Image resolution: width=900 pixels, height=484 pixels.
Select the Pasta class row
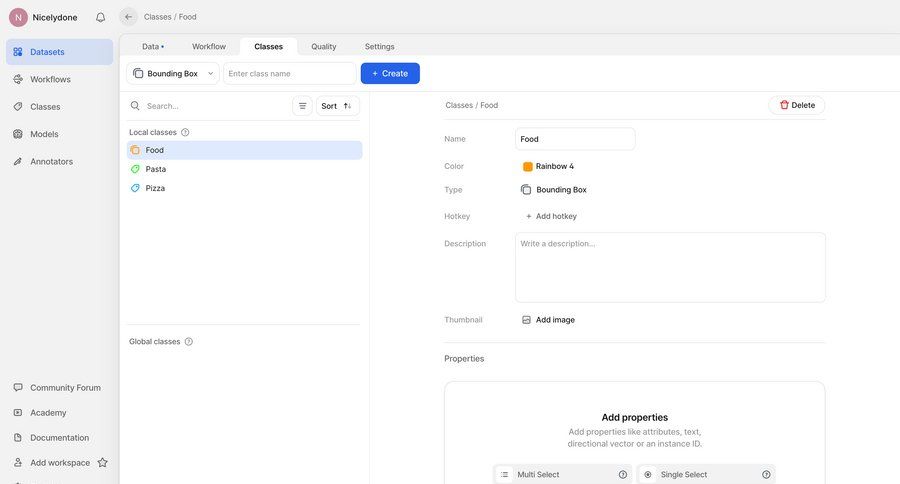245,169
